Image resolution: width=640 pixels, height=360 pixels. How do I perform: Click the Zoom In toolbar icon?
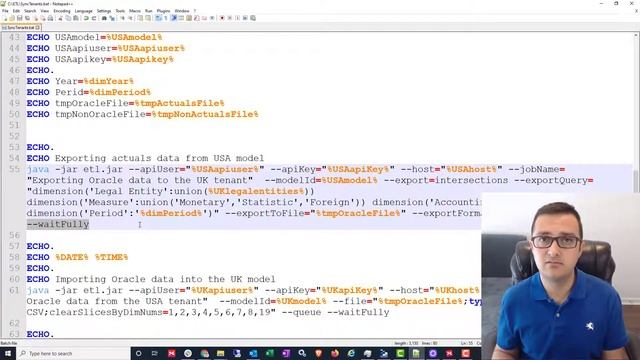[122, 18]
